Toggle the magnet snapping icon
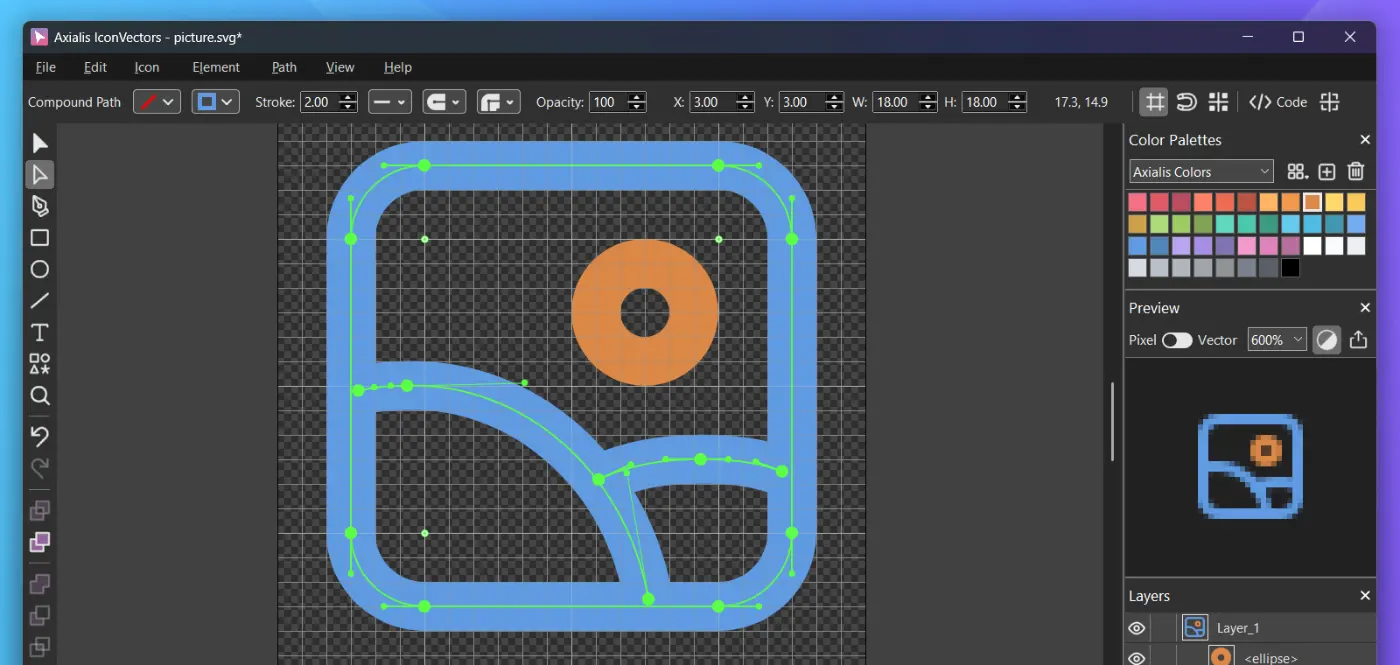The height and width of the screenshot is (665, 1400). (x=1187, y=102)
